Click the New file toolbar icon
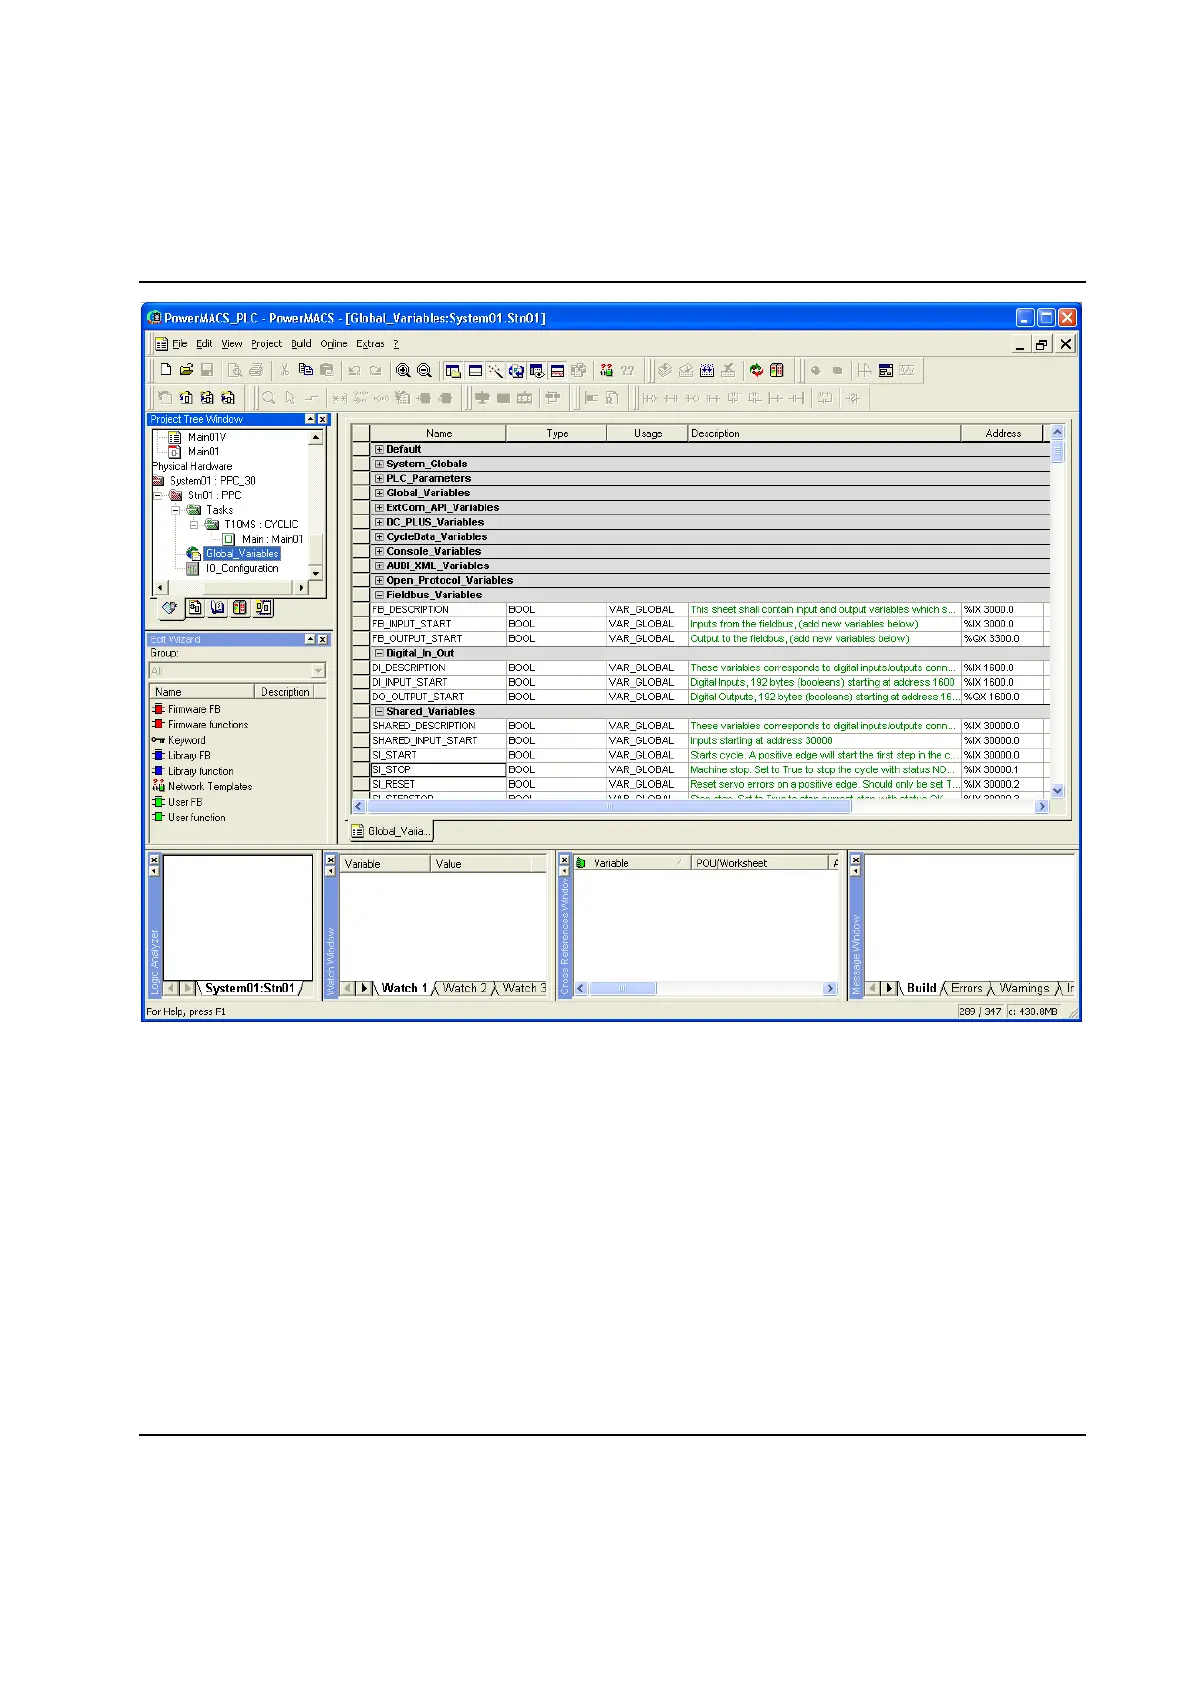Screen dimensions: 1191x1683 pos(166,370)
